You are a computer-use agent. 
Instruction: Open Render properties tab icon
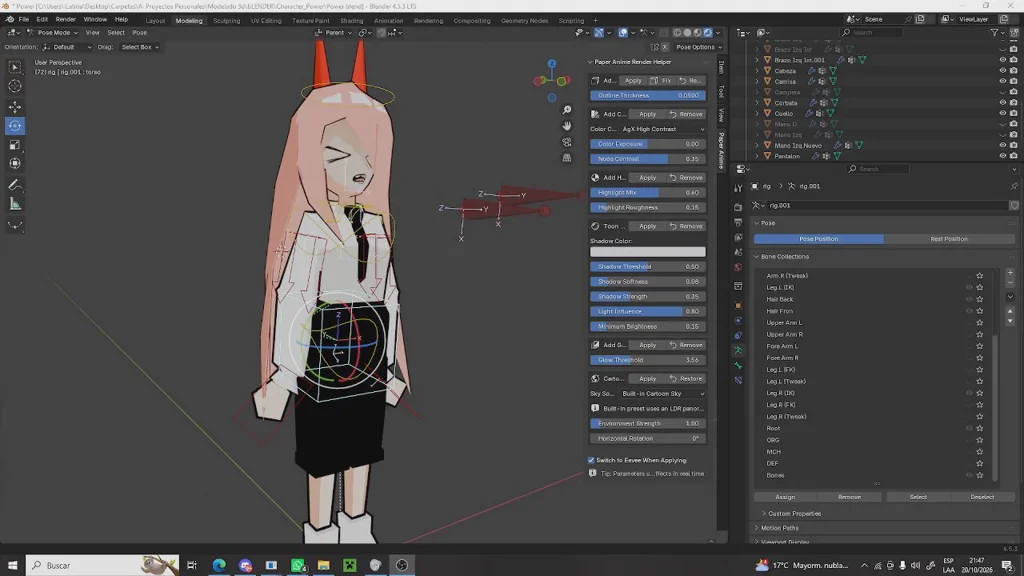[739, 207]
